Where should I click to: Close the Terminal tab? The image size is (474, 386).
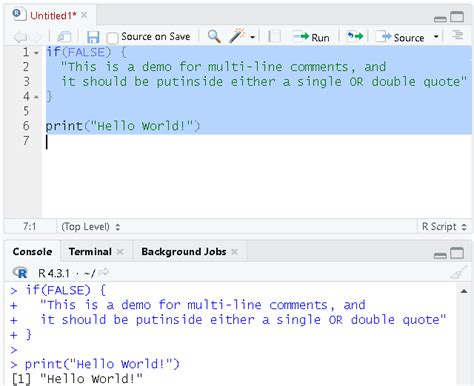(x=120, y=252)
